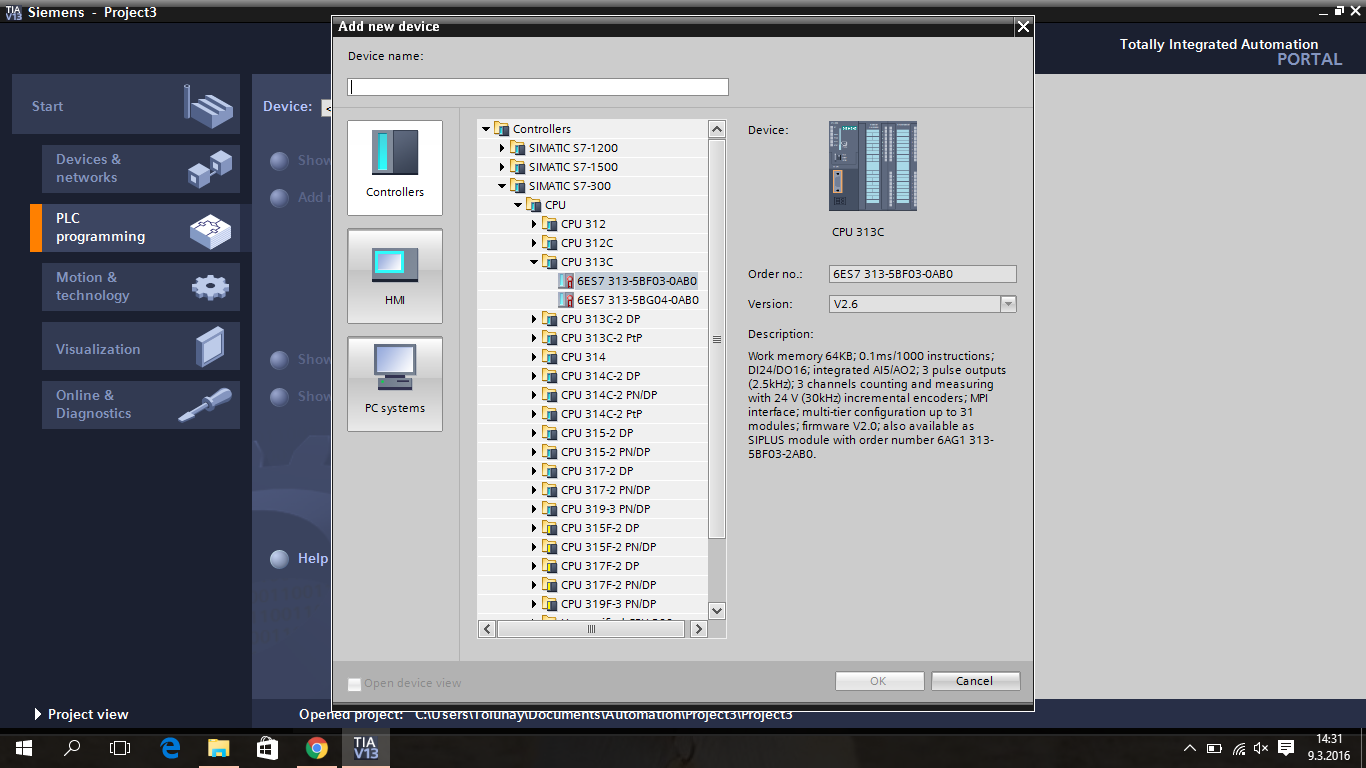Click the Order no. field
Viewport: 1366px width, 768px height.
pyautogui.click(x=923, y=274)
